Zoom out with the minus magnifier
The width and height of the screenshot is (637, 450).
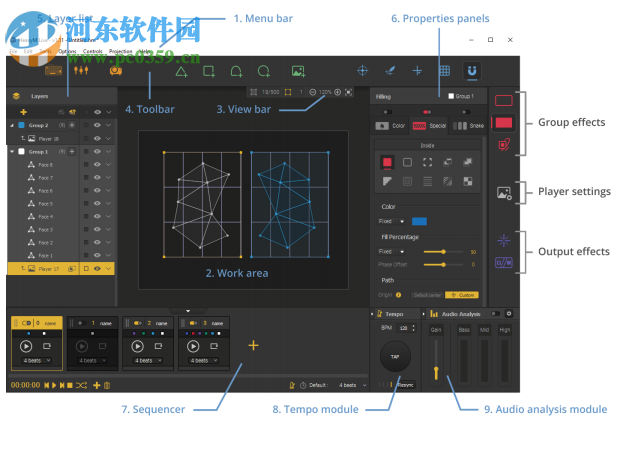click(312, 92)
